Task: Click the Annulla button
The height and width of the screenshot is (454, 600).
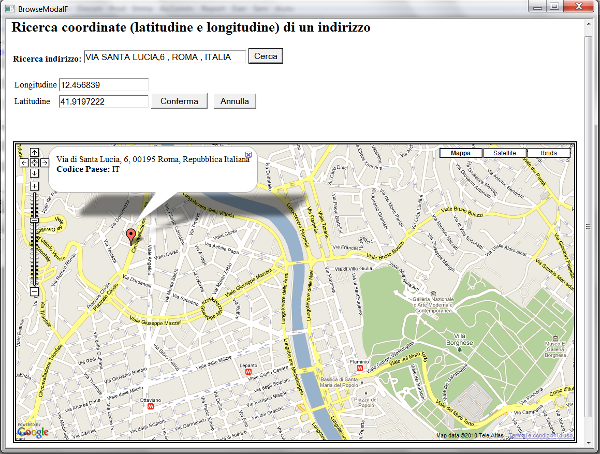Action: (235, 101)
